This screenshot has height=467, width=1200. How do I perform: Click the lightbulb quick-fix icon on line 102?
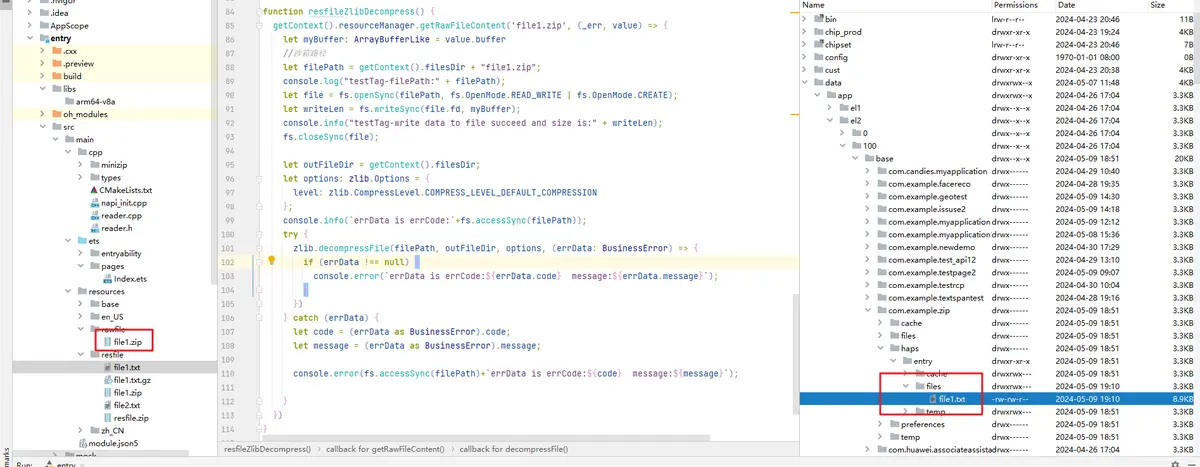pos(271,261)
